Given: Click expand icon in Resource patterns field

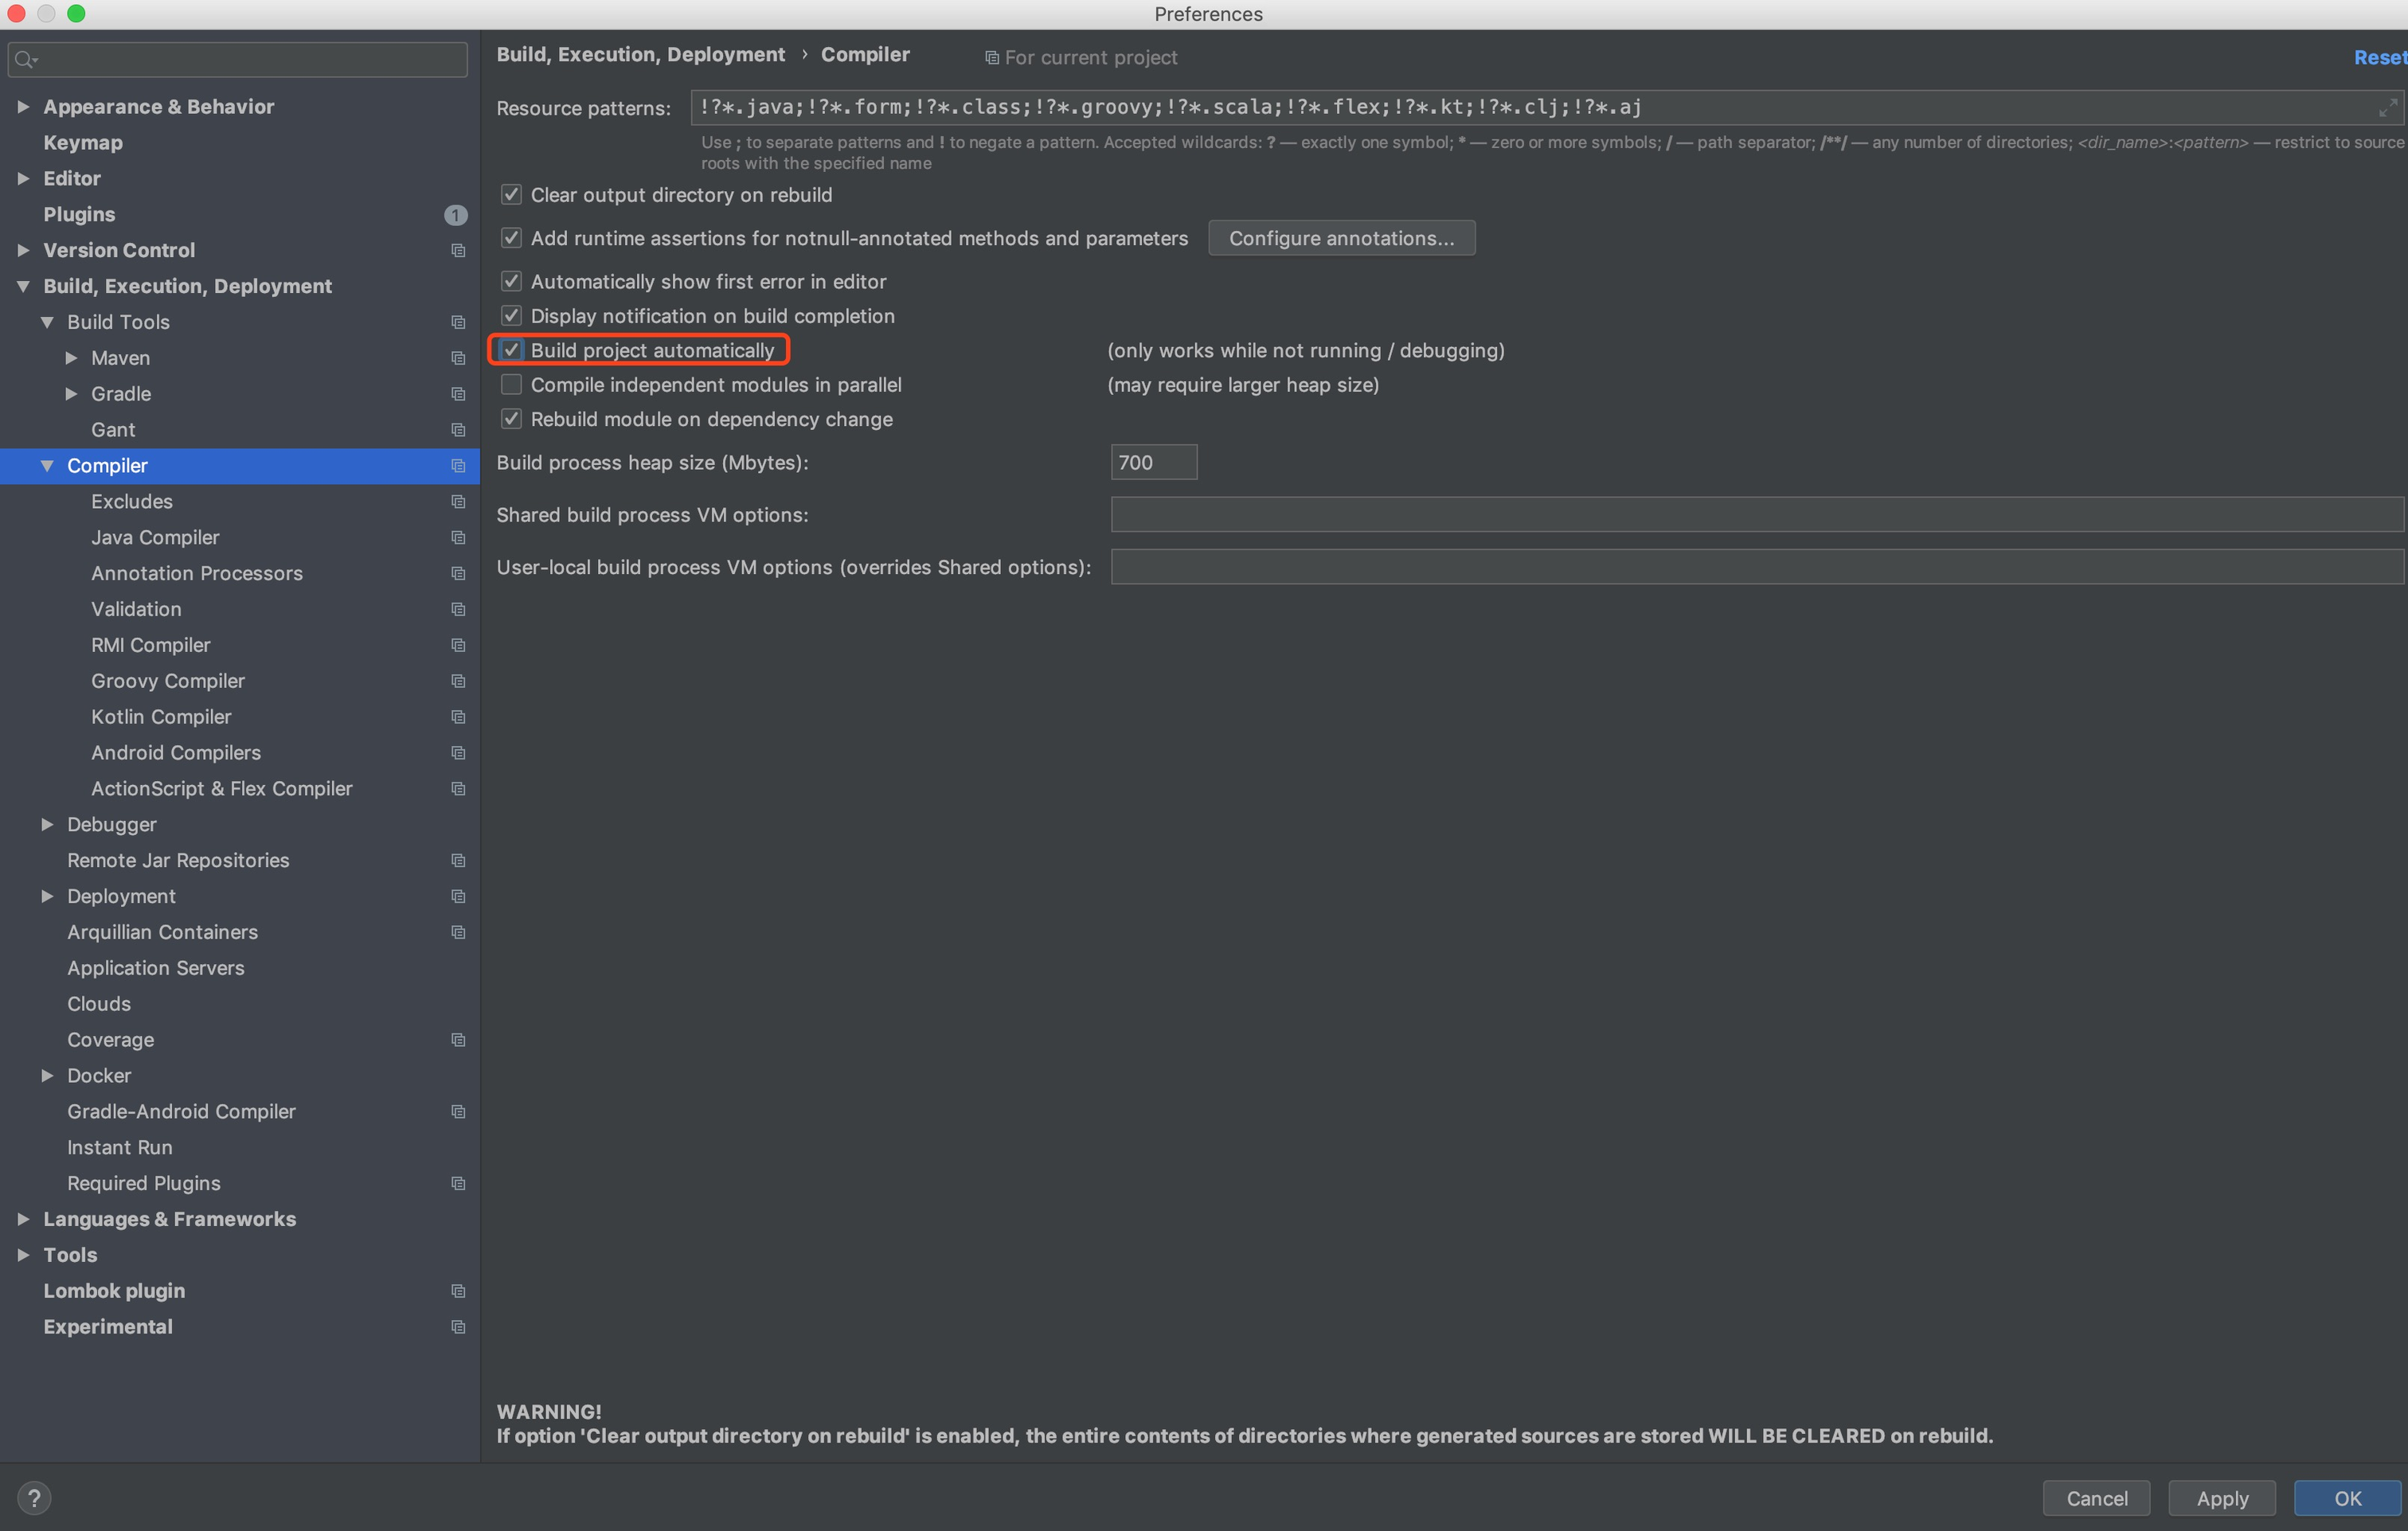Looking at the screenshot, I should (2387, 107).
